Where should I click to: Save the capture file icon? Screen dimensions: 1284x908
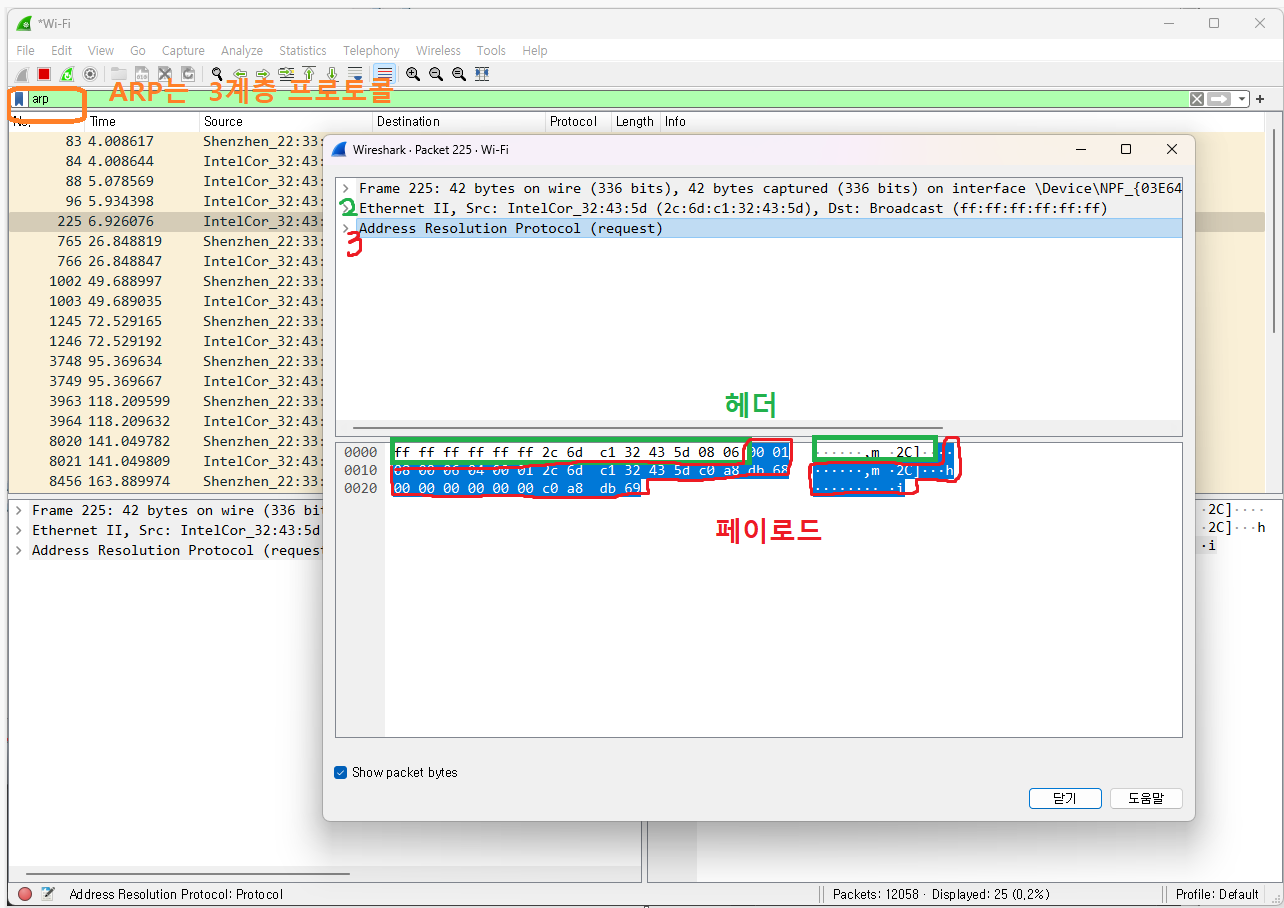(142, 74)
